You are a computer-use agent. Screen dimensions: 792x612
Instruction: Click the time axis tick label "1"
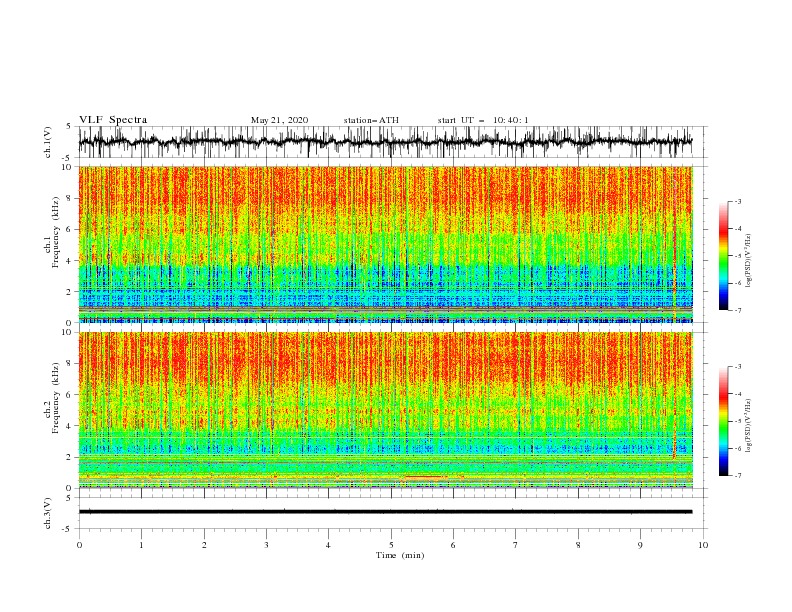point(141,545)
